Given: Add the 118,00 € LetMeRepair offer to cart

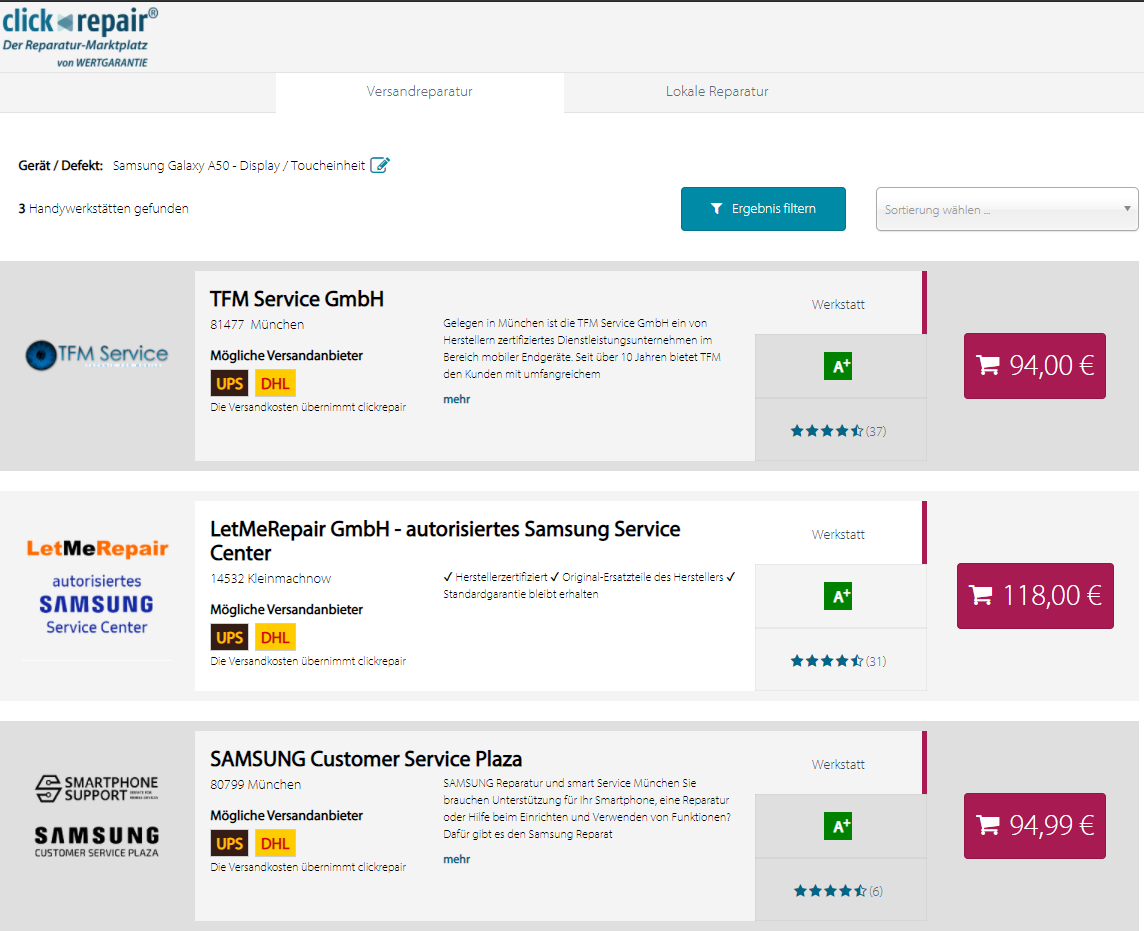Looking at the screenshot, I should pyautogui.click(x=1035, y=596).
